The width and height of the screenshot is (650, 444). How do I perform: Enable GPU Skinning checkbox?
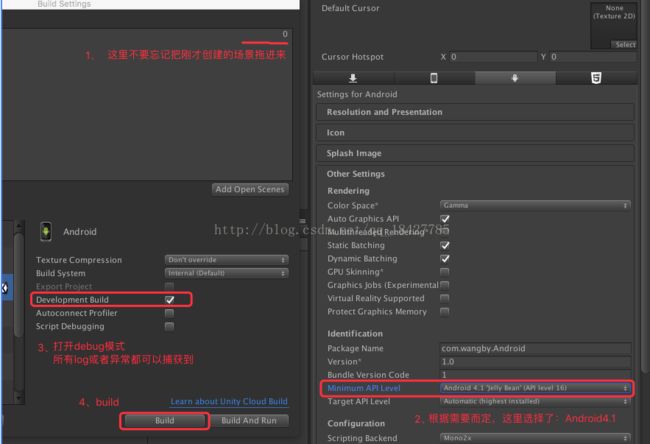click(444, 272)
